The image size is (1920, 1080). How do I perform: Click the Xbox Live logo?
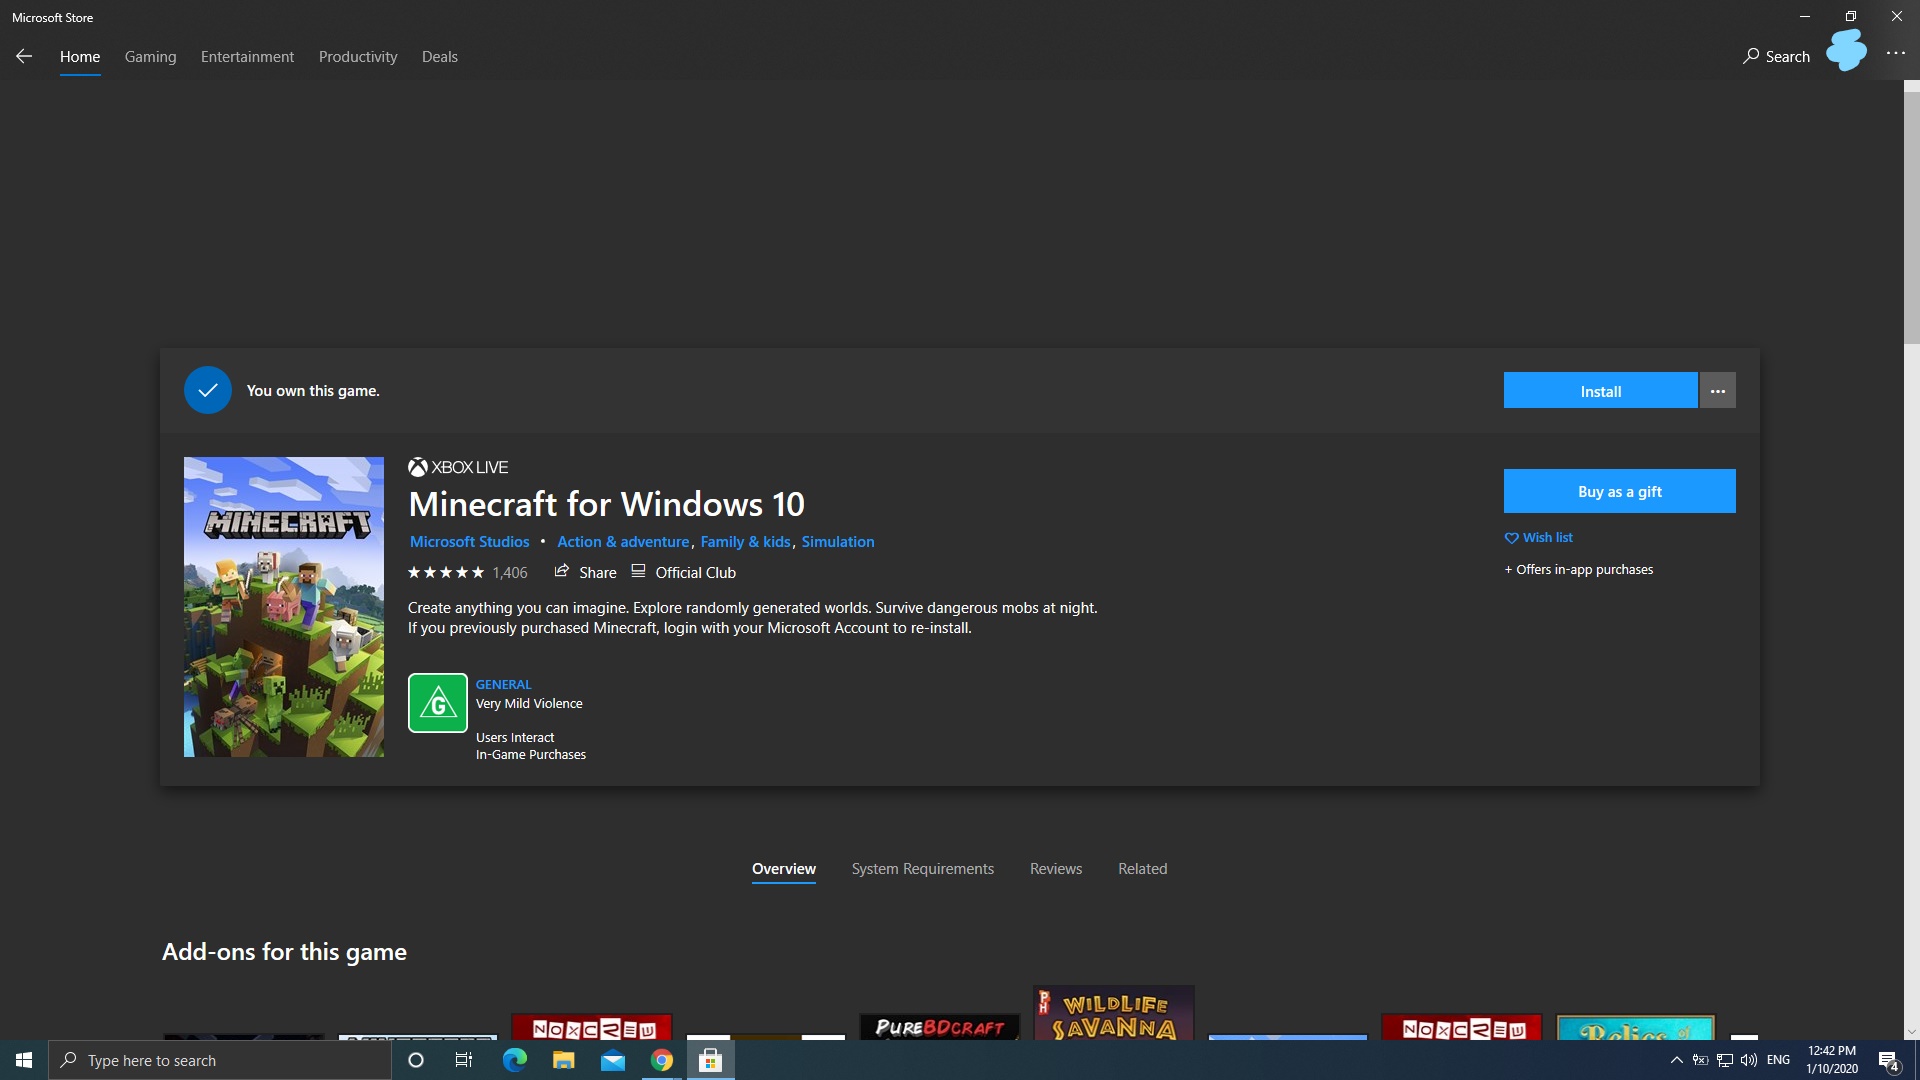click(458, 467)
